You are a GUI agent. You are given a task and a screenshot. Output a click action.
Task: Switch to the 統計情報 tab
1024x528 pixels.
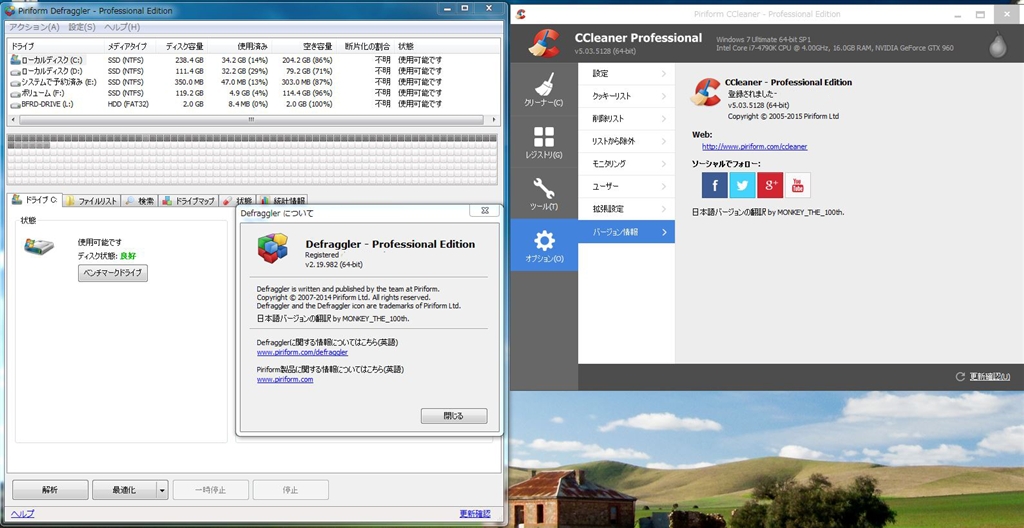click(281, 201)
